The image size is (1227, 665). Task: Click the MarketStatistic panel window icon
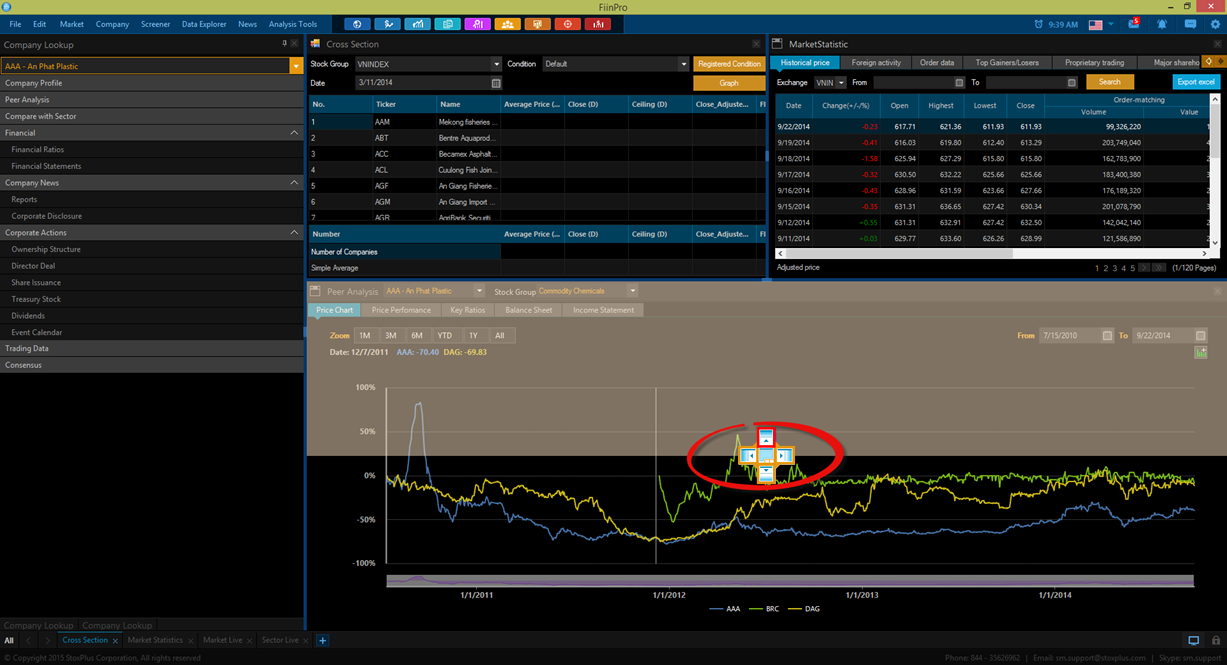click(778, 44)
